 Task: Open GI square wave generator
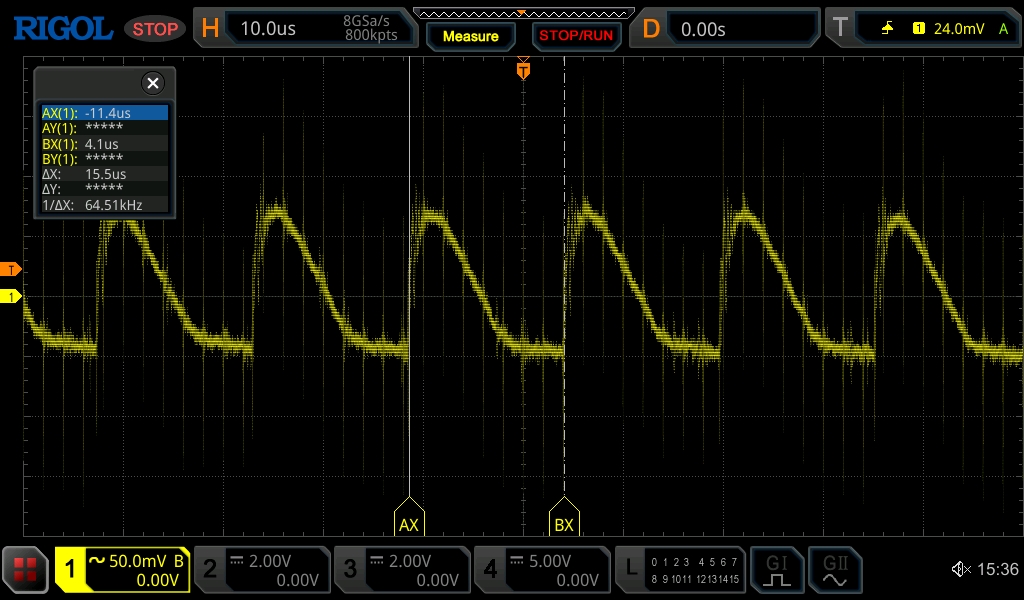[776, 570]
